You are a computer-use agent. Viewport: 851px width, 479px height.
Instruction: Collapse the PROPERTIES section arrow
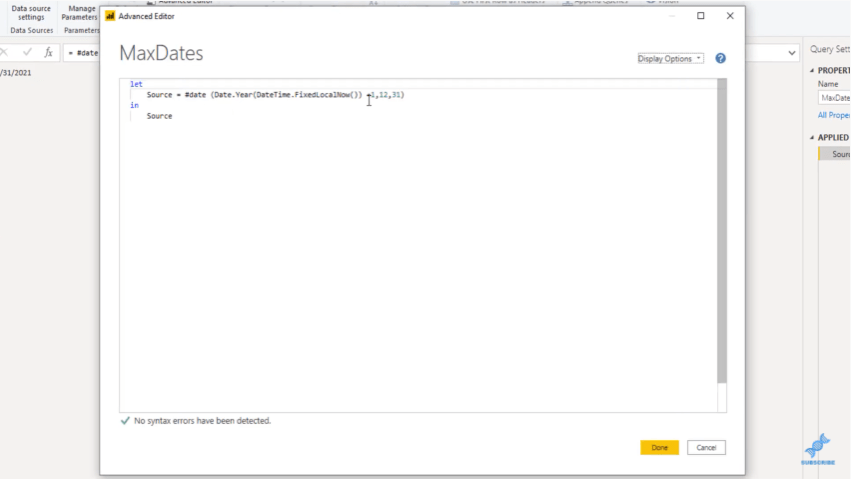(812, 71)
